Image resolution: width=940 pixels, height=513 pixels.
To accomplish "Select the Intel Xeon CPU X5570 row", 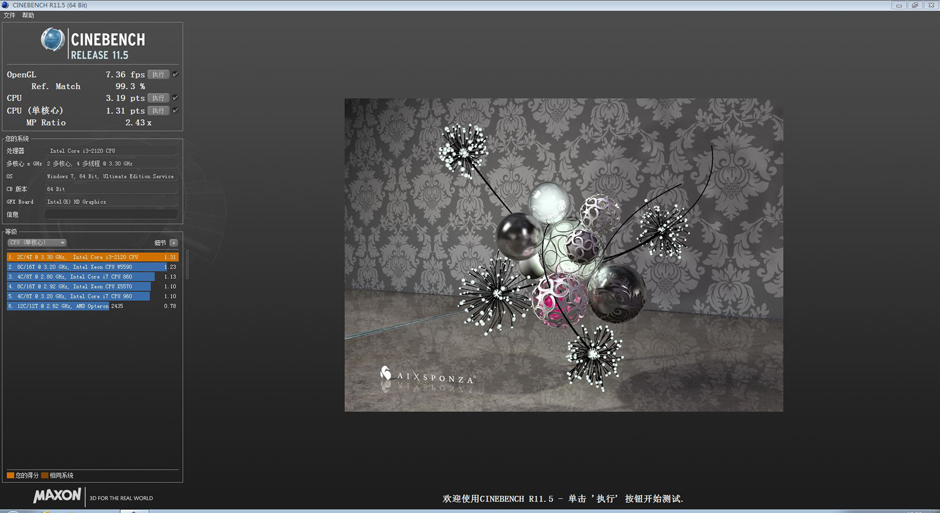I will point(92,286).
